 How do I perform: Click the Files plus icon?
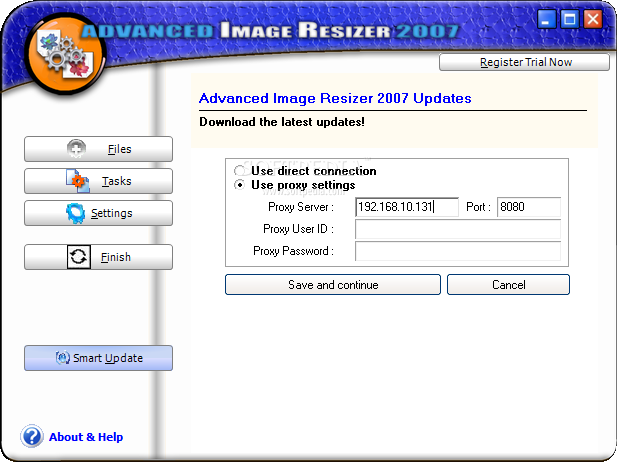pos(76,149)
